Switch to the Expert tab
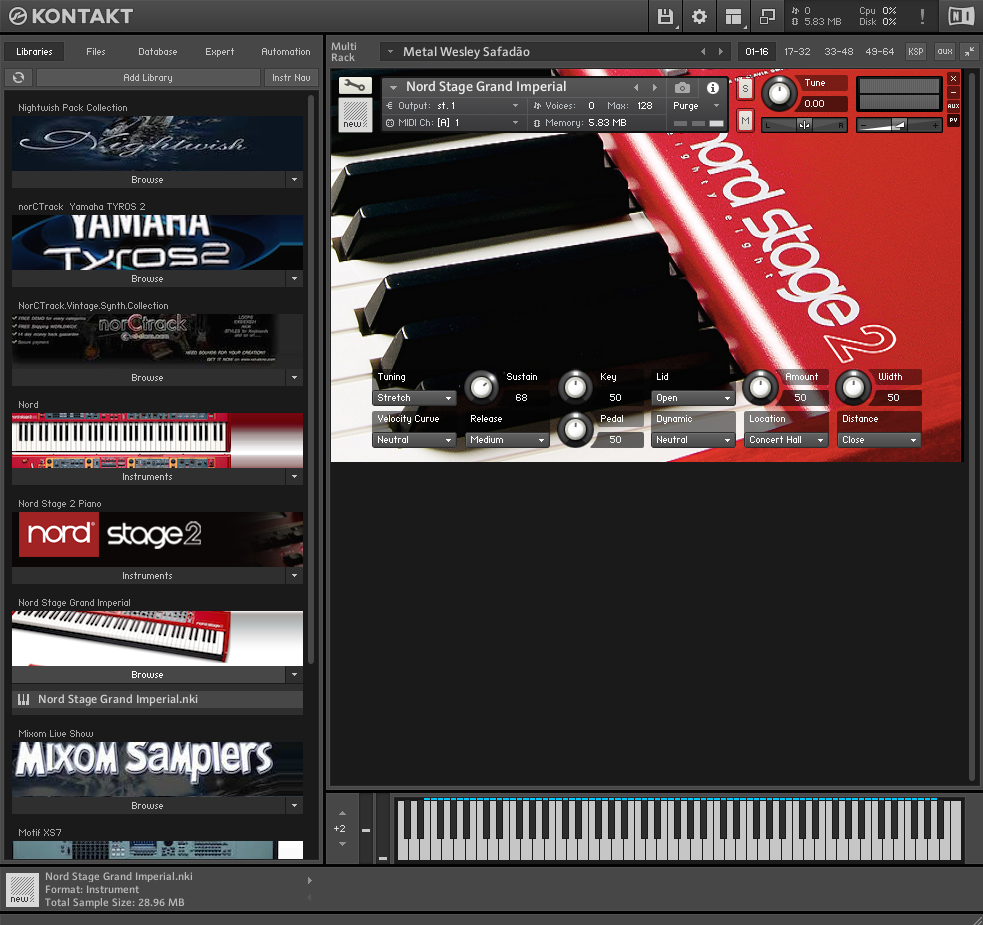 (x=219, y=51)
